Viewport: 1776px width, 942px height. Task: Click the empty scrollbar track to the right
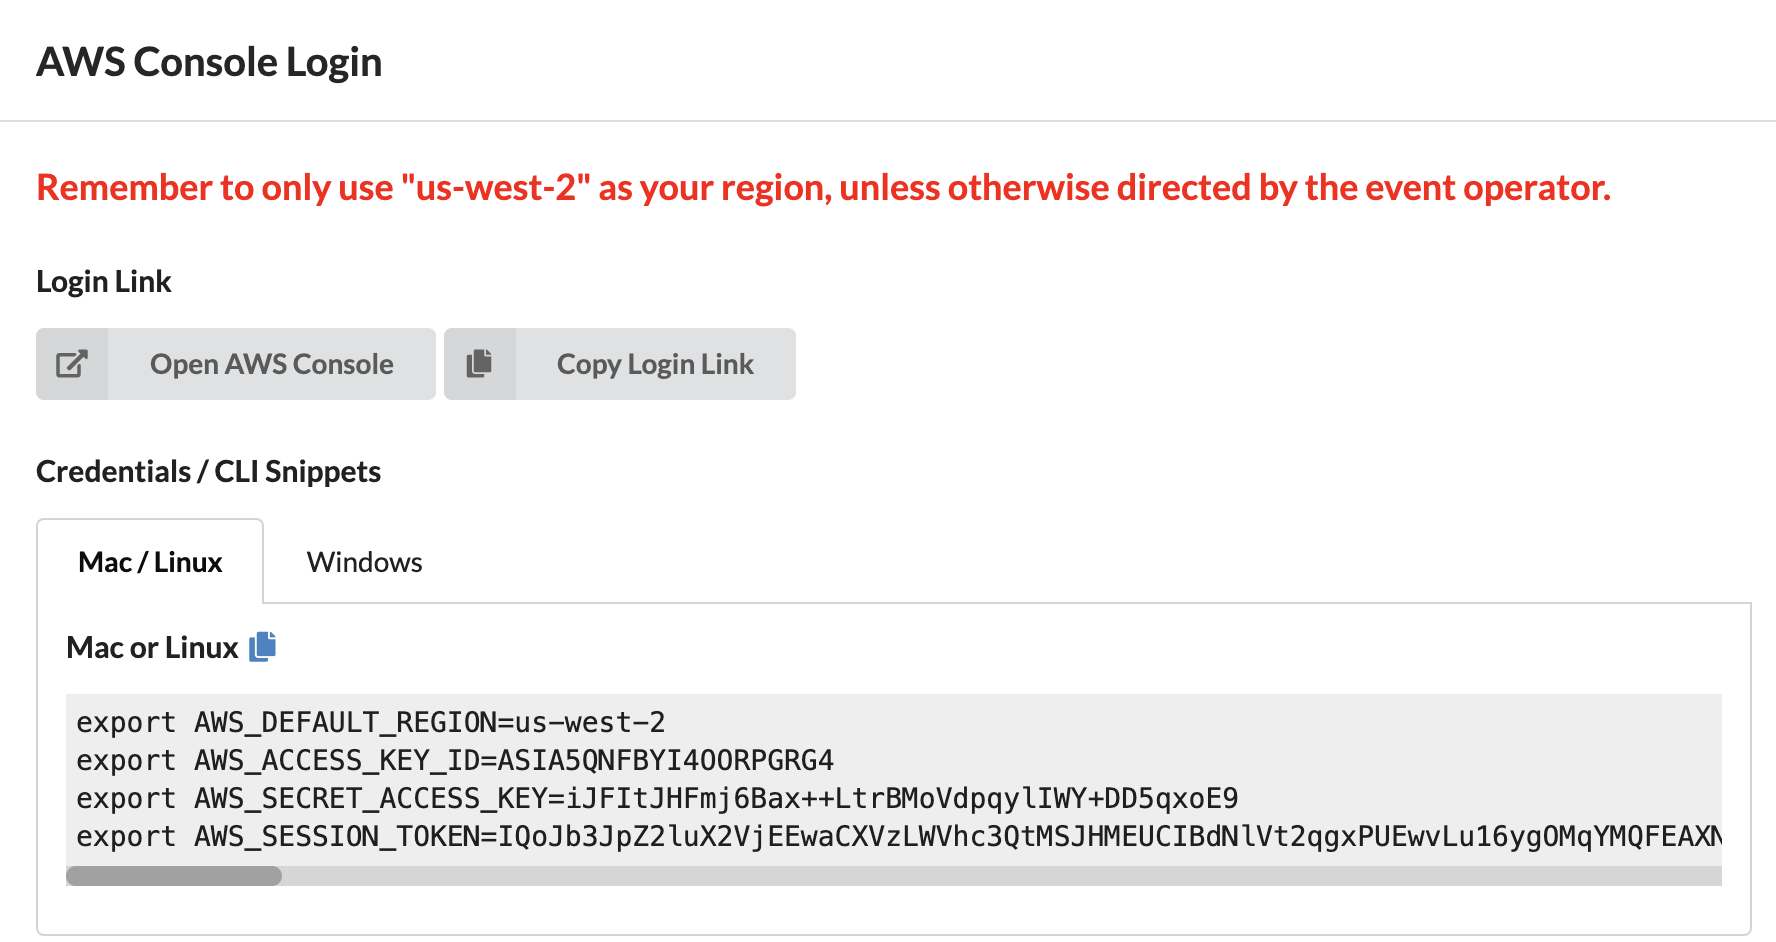tap(1002, 876)
